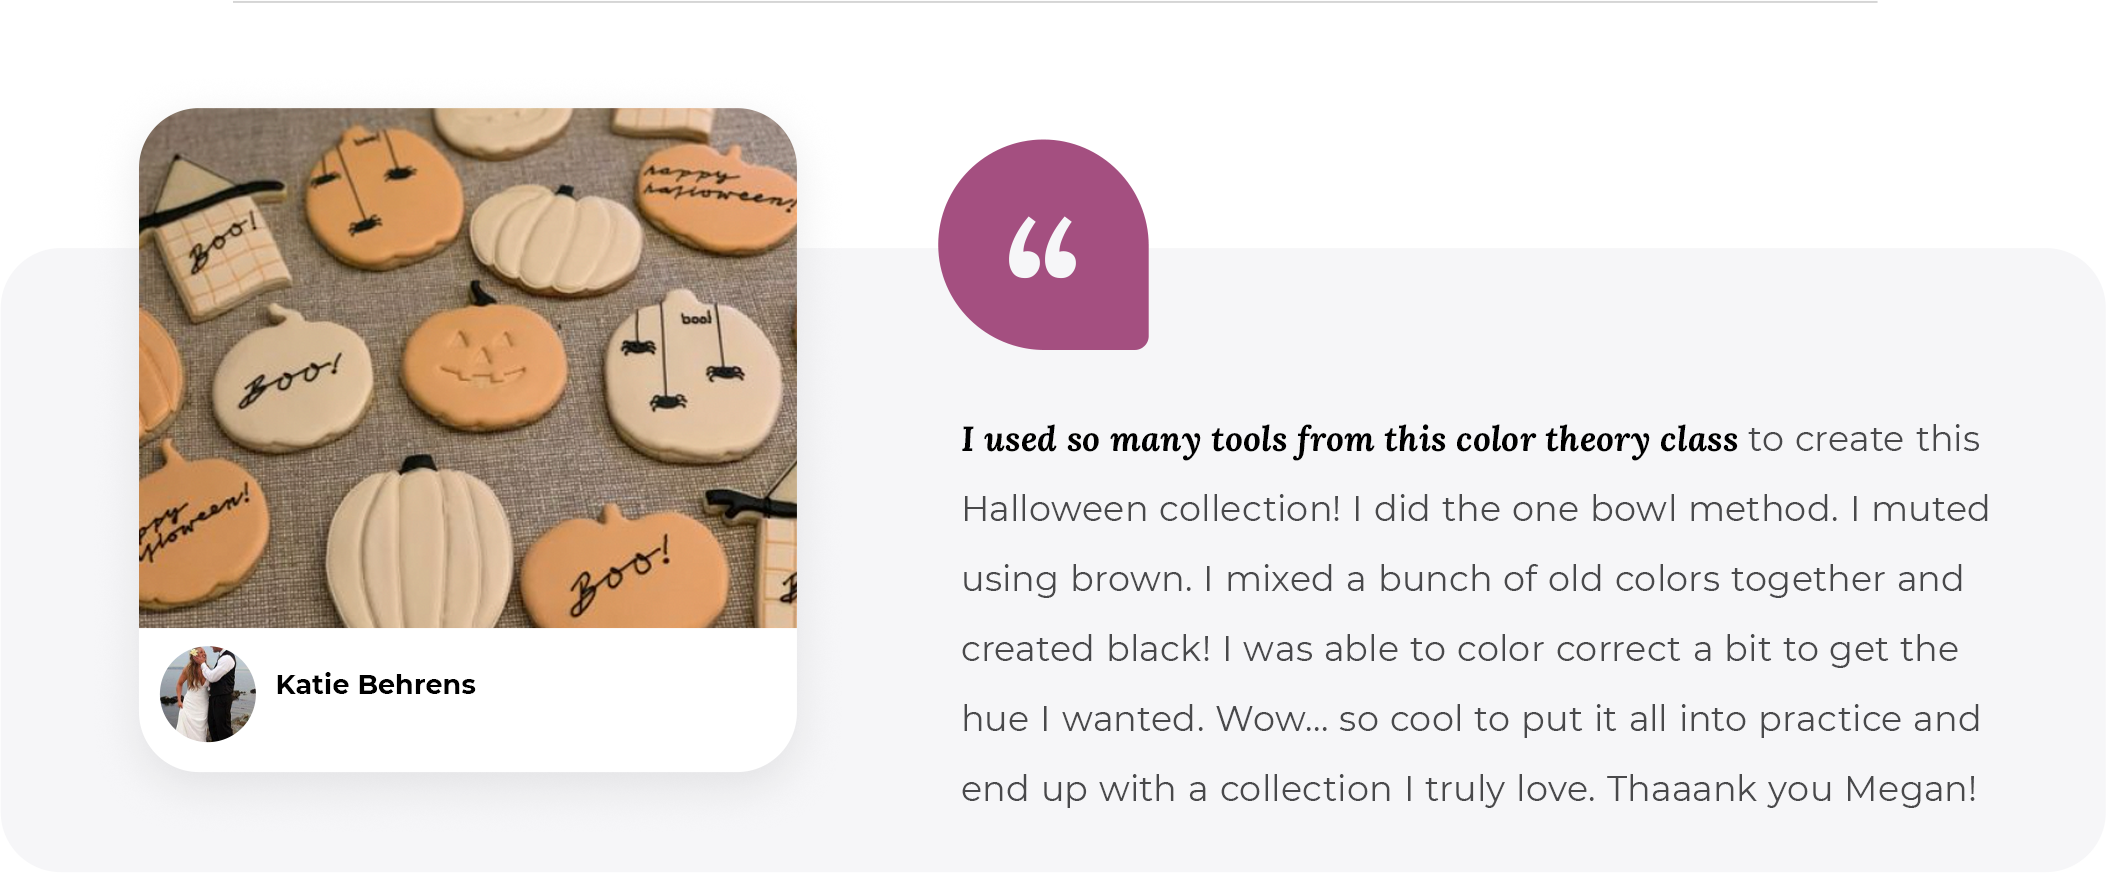Click the text 'Halloween collection!'
This screenshot has height=873, width=2106.
pos(1151,509)
